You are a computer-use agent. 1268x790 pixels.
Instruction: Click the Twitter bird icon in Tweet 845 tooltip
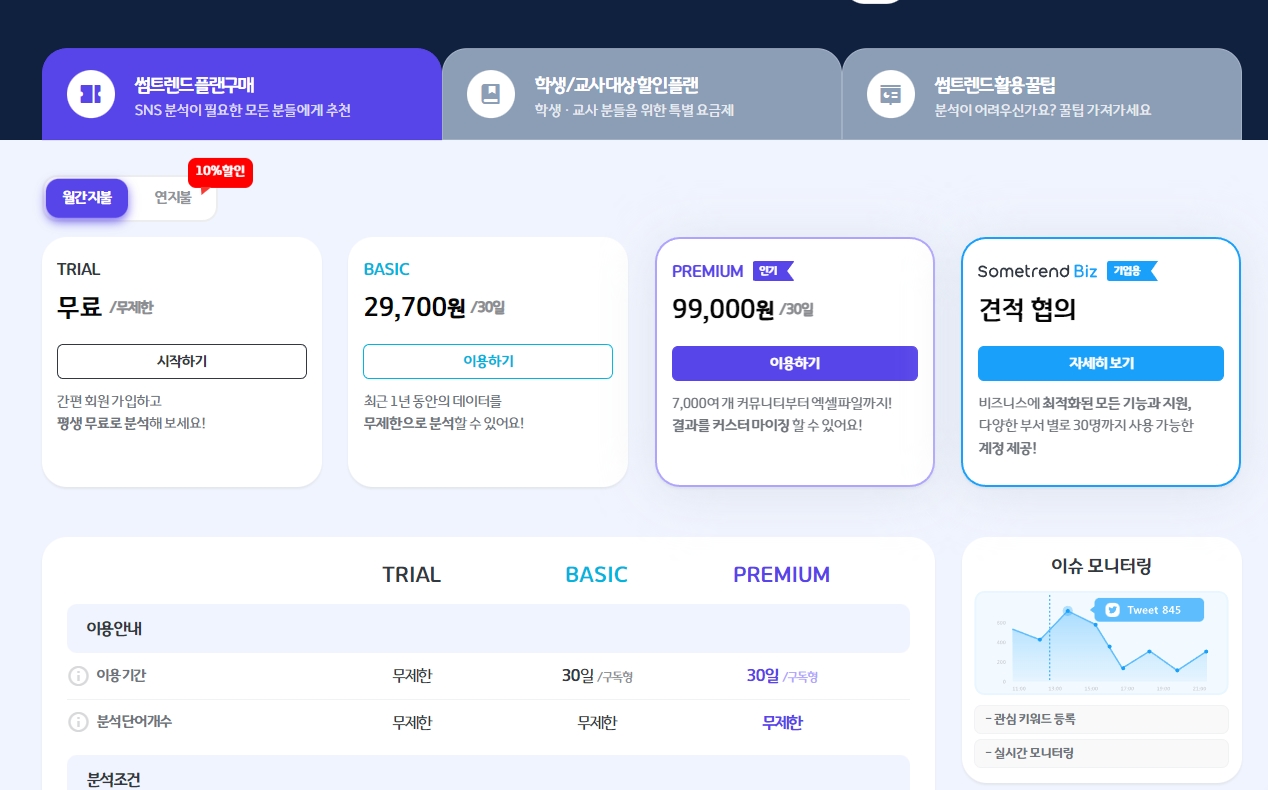click(x=1112, y=610)
